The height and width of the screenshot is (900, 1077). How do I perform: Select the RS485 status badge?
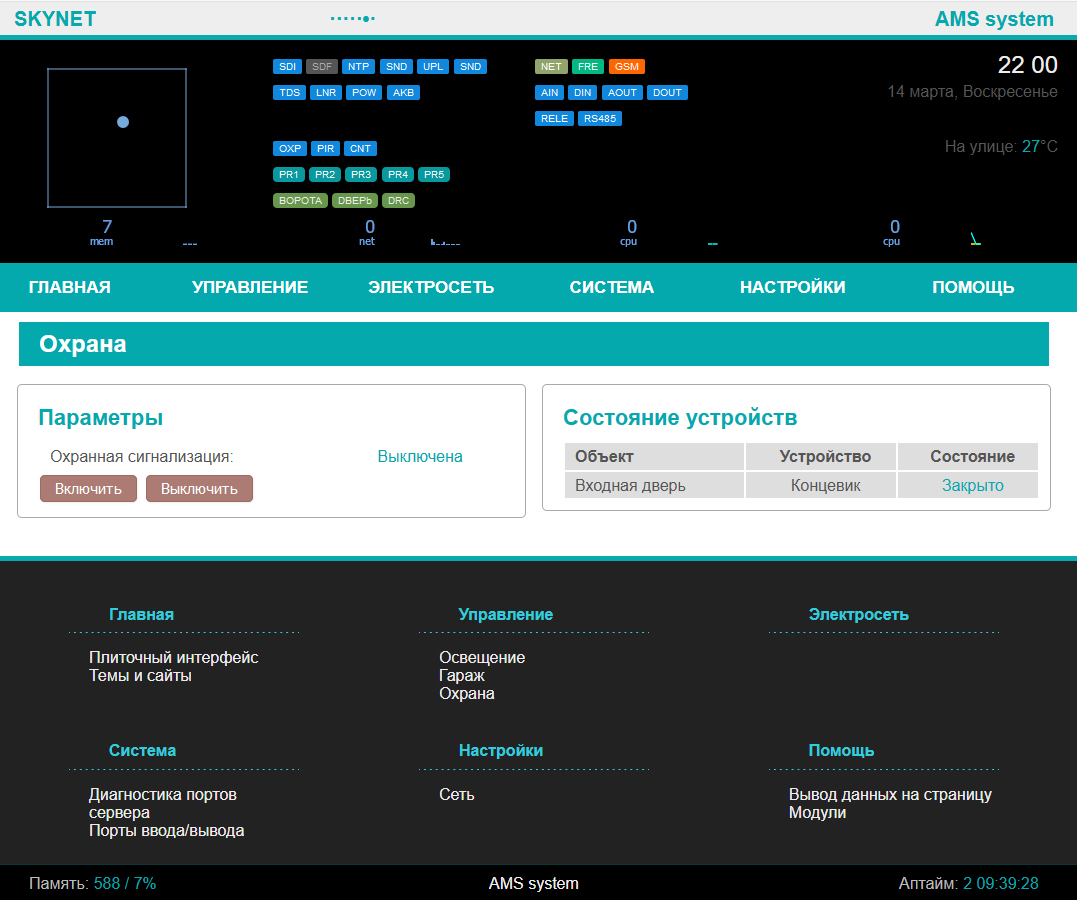click(x=600, y=119)
